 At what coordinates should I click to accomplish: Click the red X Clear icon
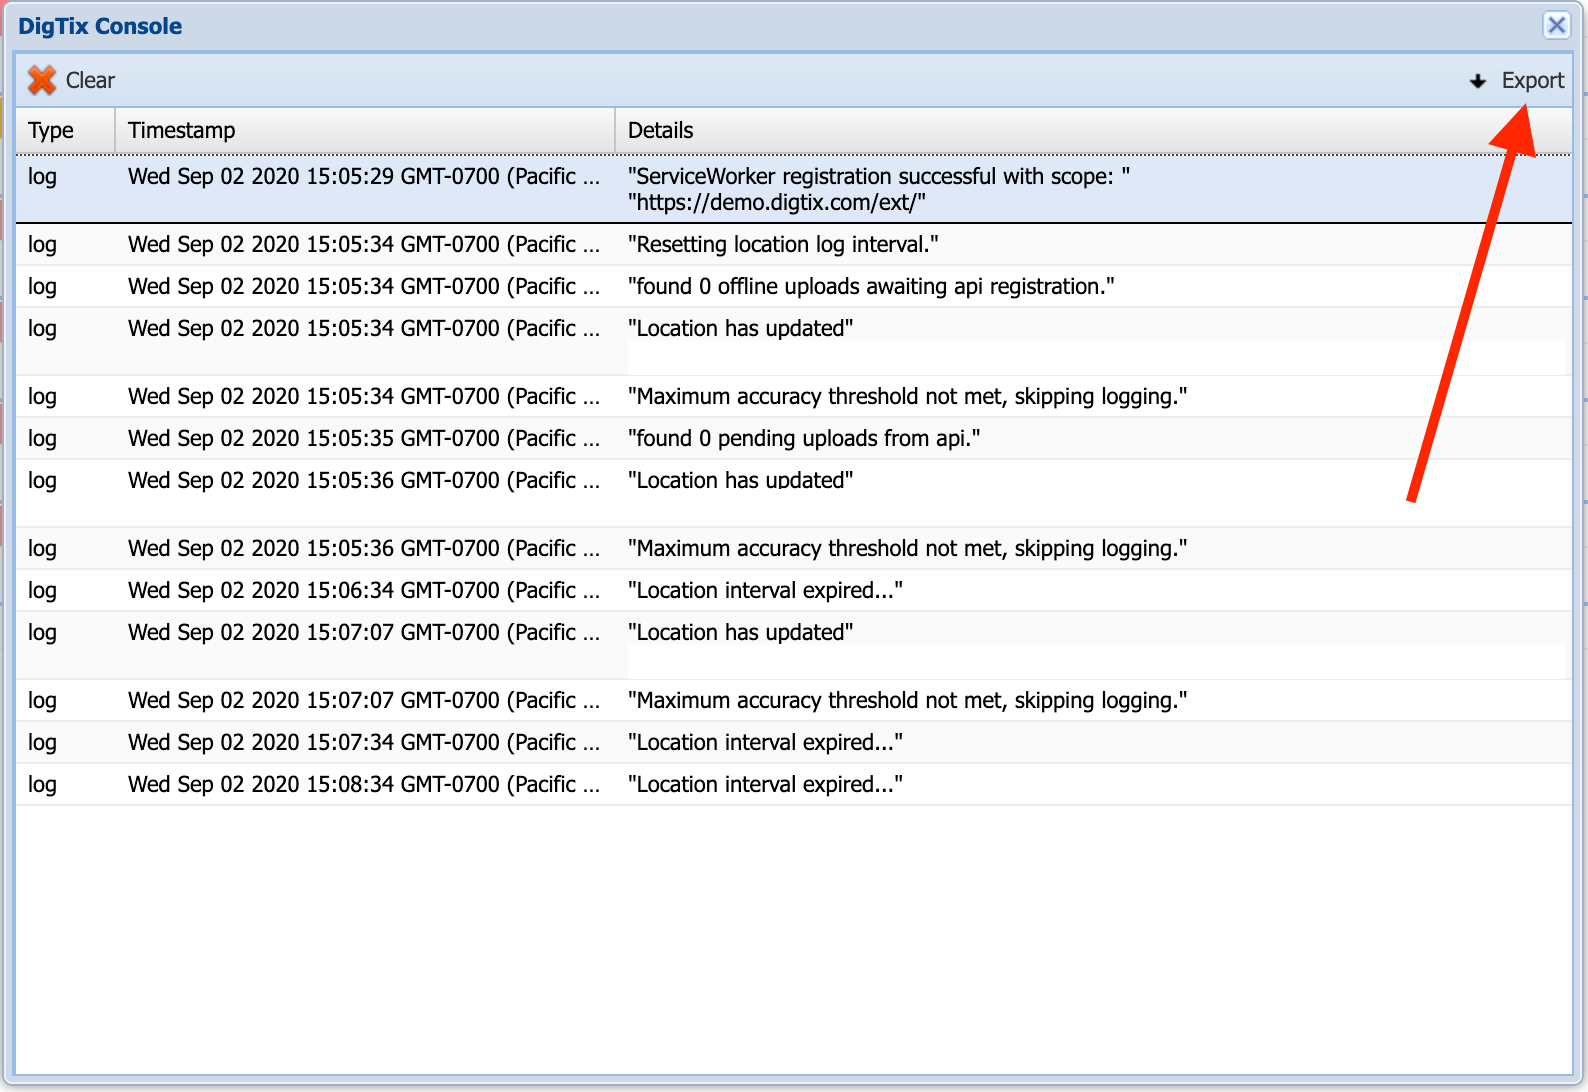pyautogui.click(x=42, y=80)
